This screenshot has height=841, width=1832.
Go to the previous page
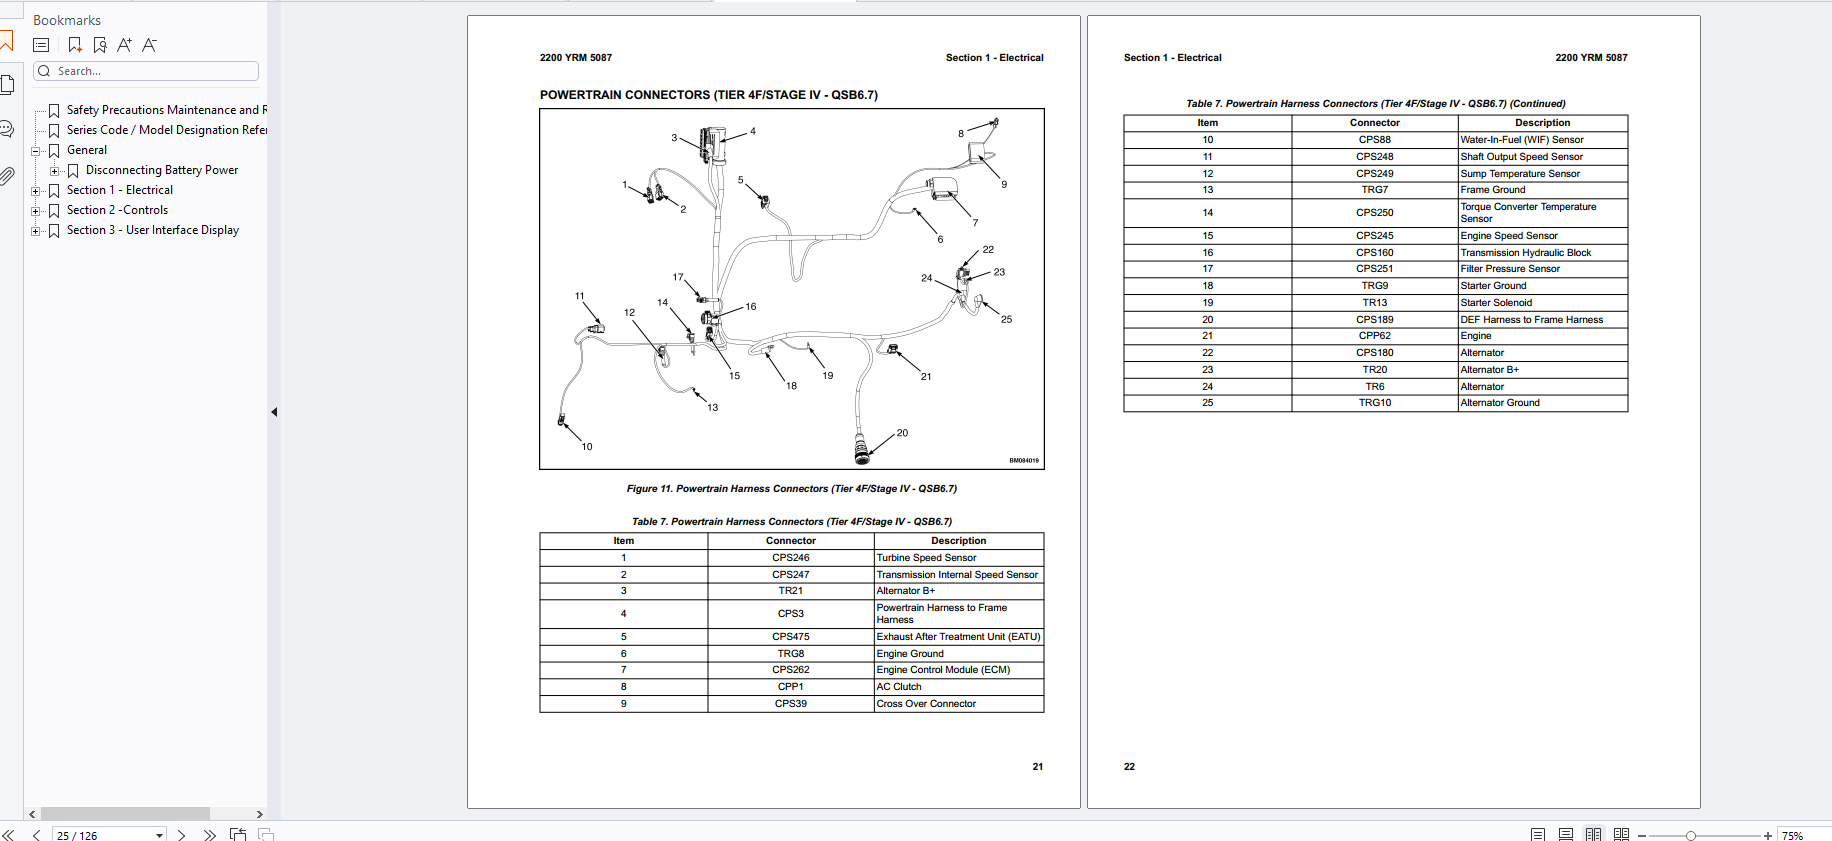(37, 835)
